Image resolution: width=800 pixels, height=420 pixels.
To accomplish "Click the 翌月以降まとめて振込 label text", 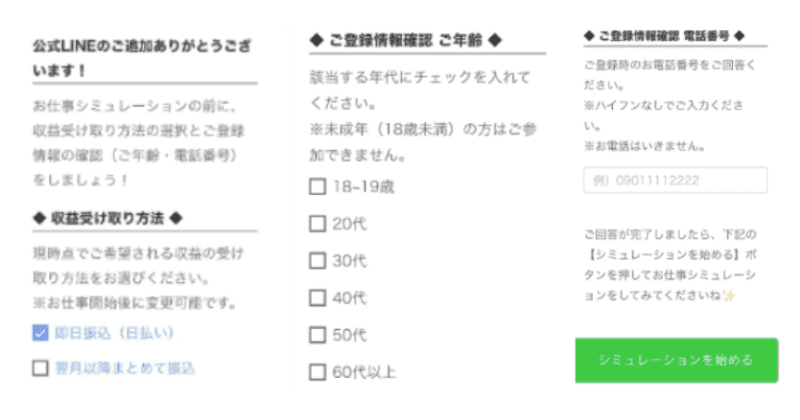I will pos(124,368).
